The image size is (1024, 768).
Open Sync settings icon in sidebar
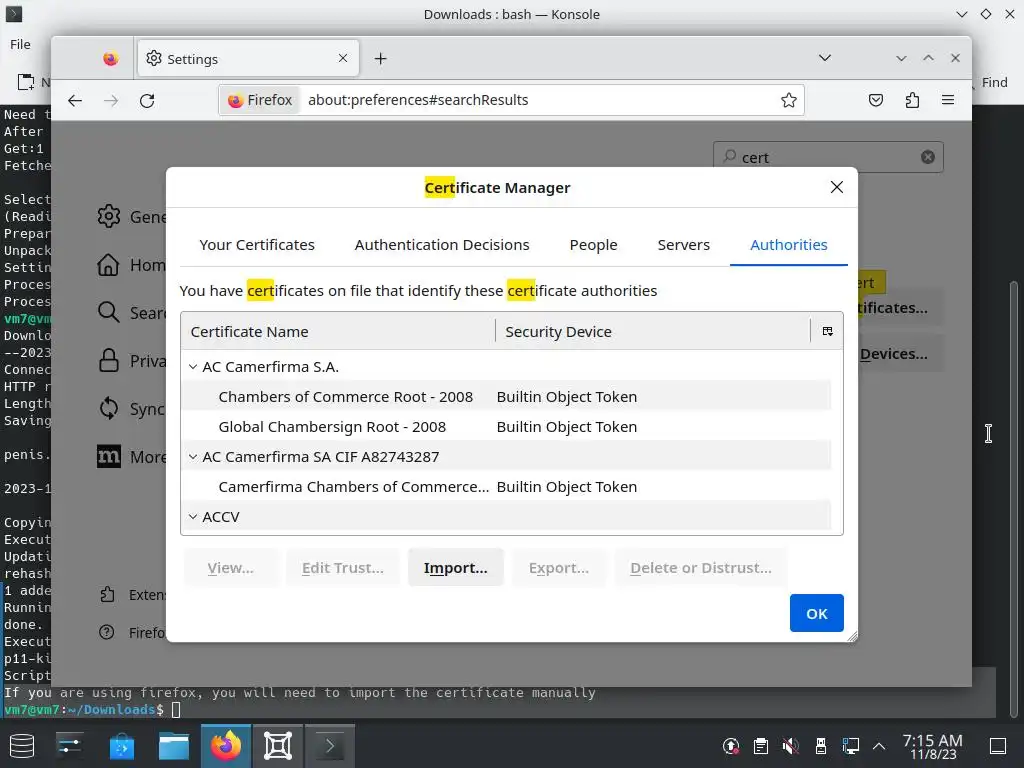(108, 409)
